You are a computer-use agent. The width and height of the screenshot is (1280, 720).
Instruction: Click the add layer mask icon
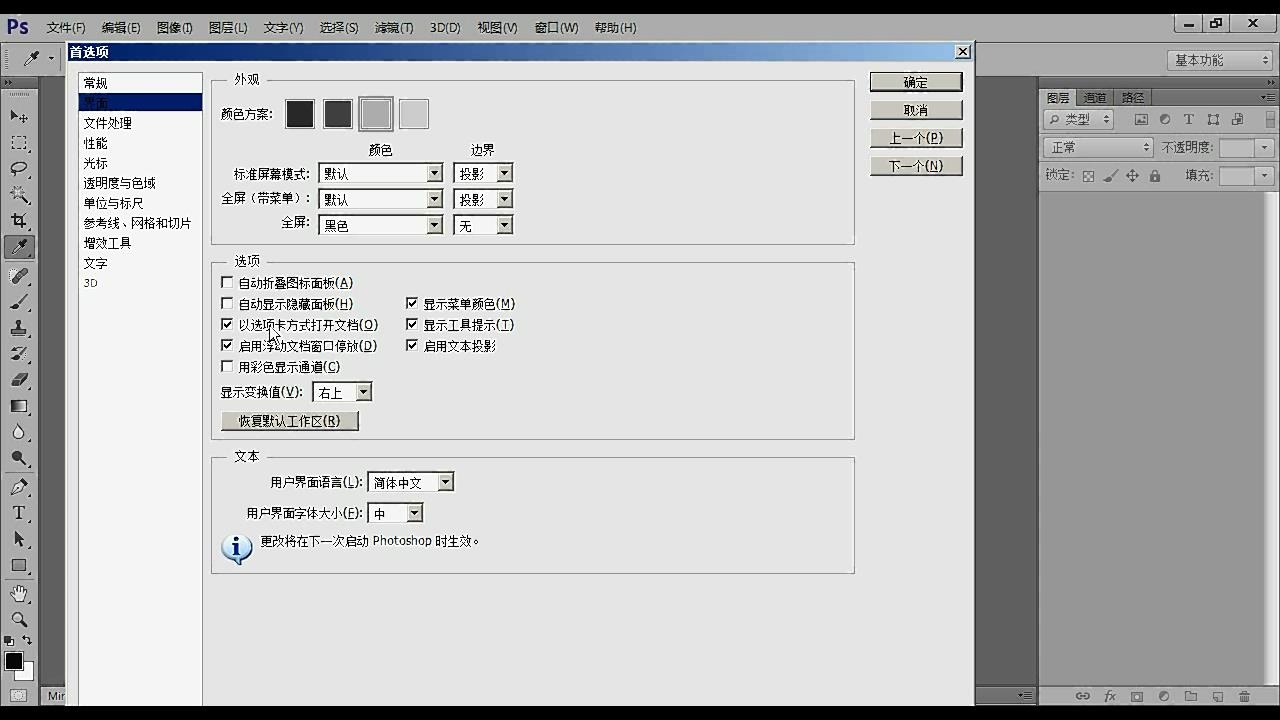pos(1137,696)
